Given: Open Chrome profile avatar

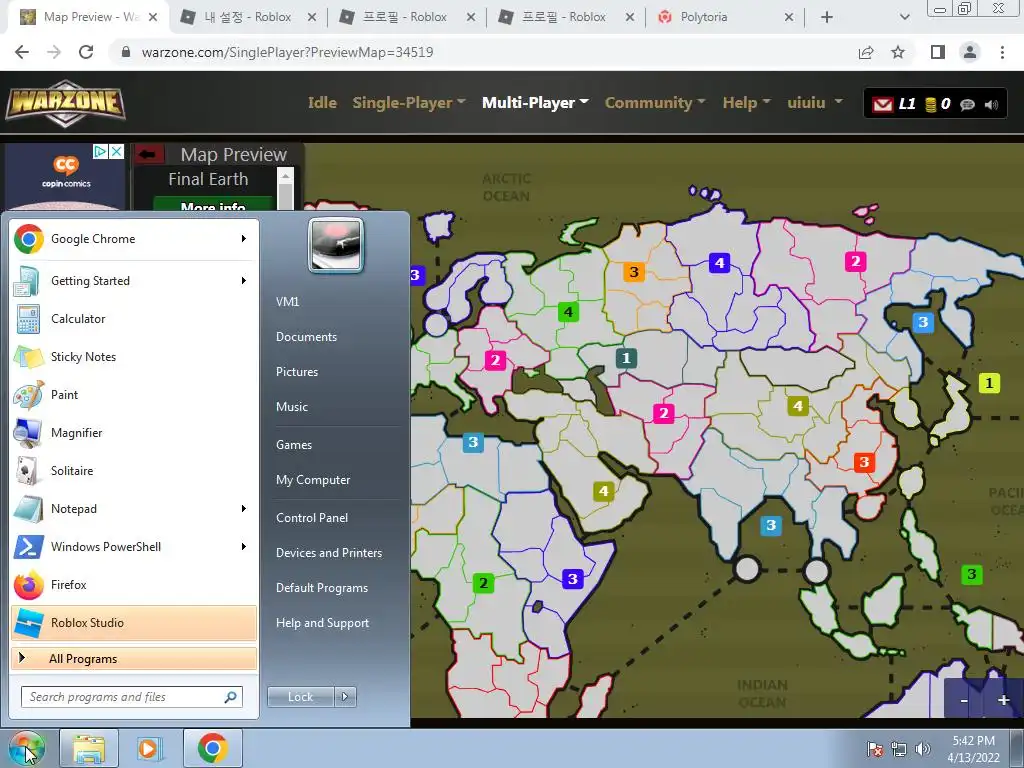Looking at the screenshot, I should pos(970,52).
